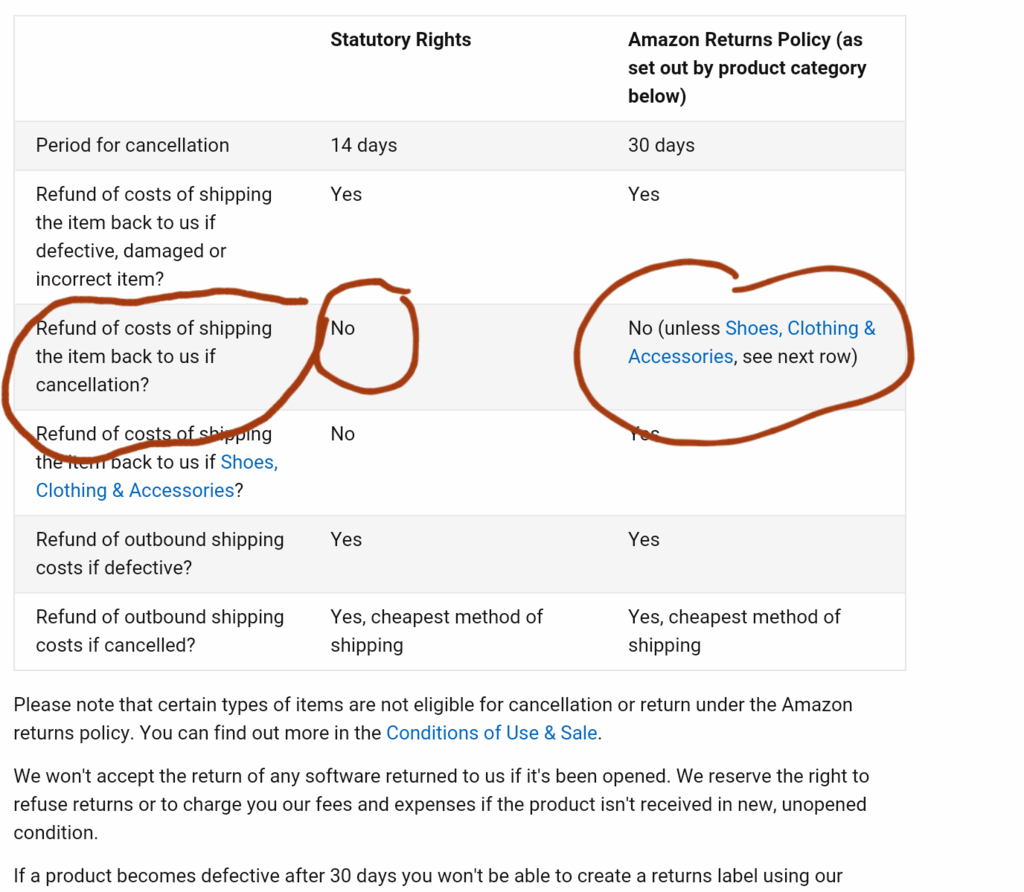
Task: Click the 14 days cell
Action: pyautogui.click(x=364, y=145)
